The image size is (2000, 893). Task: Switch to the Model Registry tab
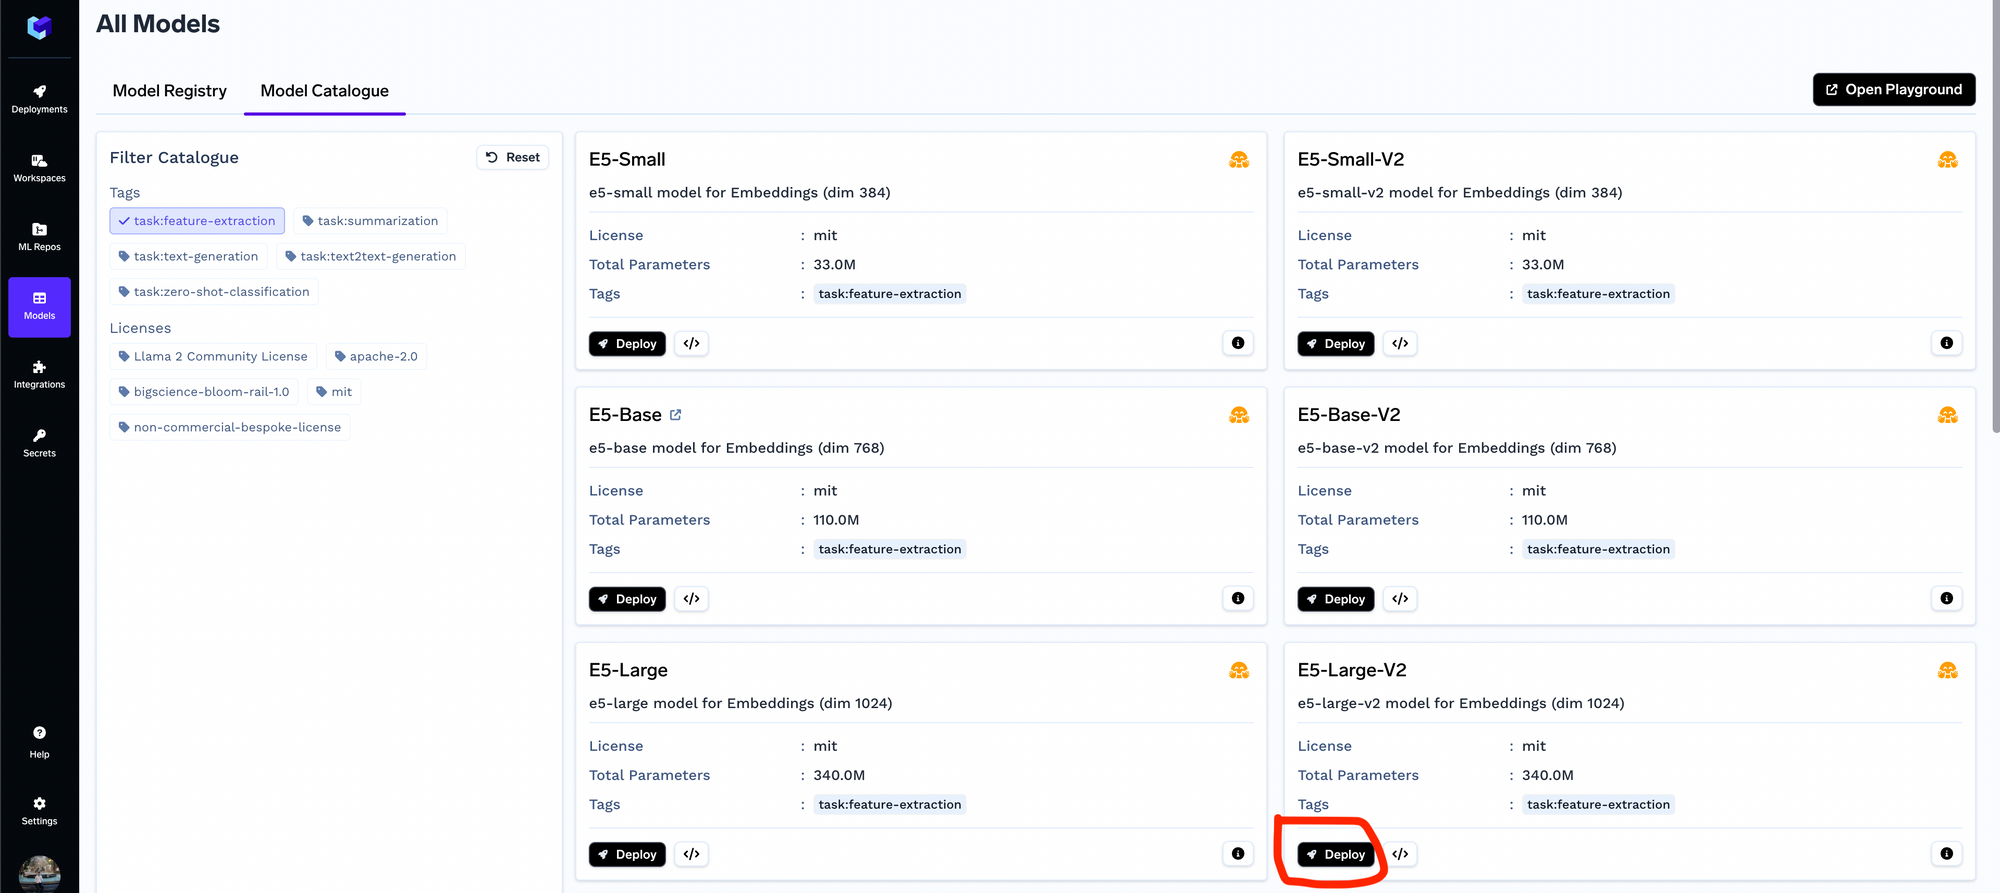pos(170,91)
